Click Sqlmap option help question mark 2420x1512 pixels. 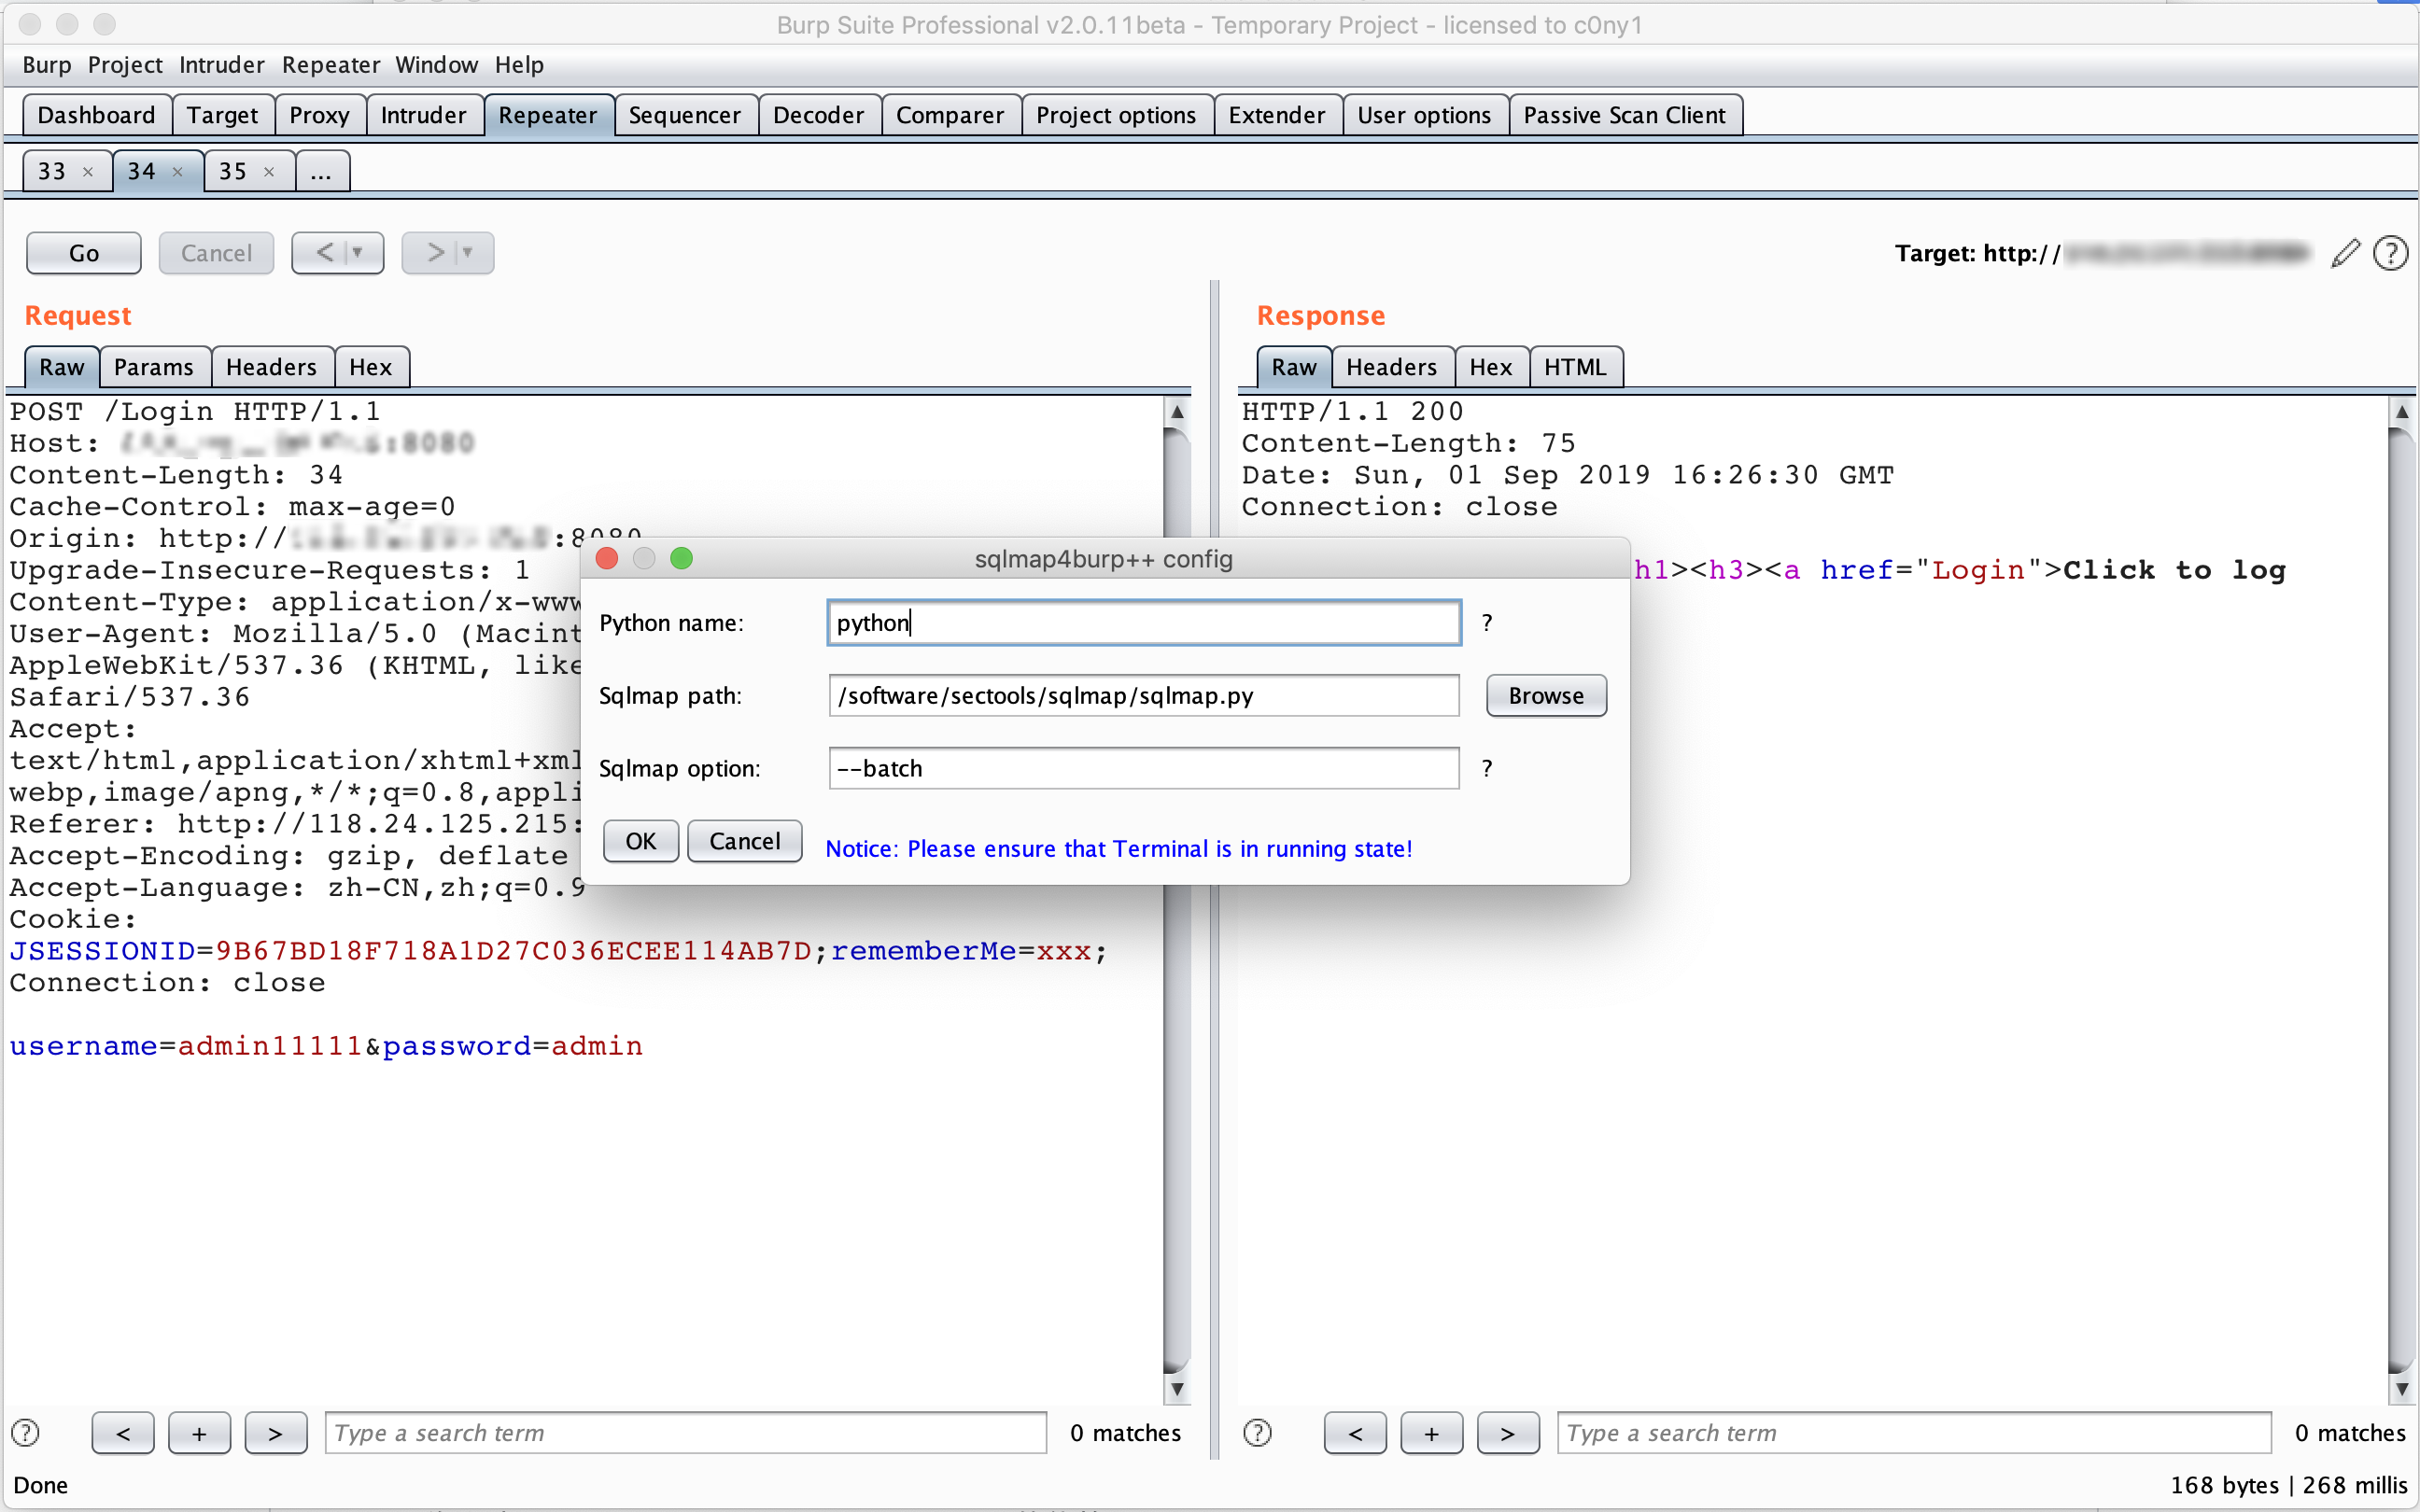[1487, 768]
